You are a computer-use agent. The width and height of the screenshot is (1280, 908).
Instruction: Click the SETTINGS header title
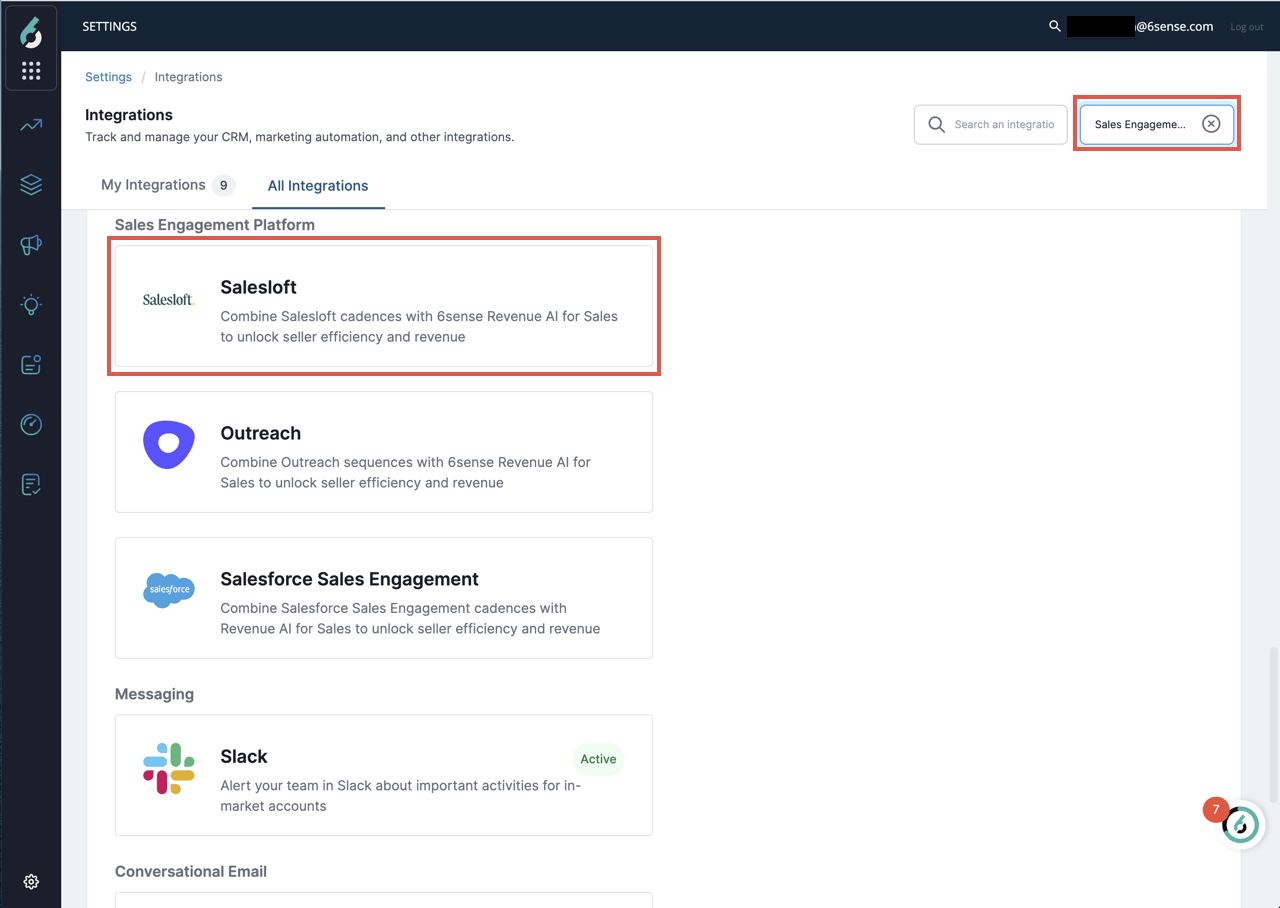click(x=109, y=26)
